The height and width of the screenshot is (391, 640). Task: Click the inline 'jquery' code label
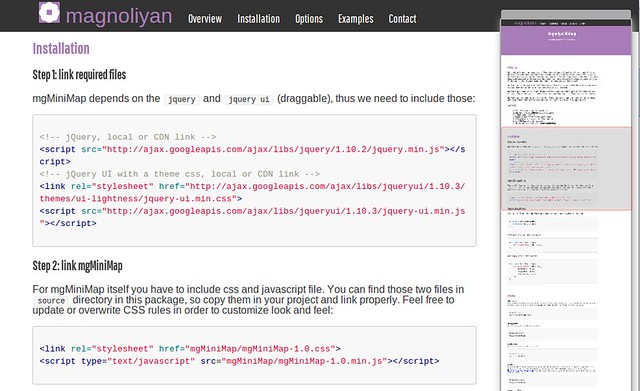[182, 99]
